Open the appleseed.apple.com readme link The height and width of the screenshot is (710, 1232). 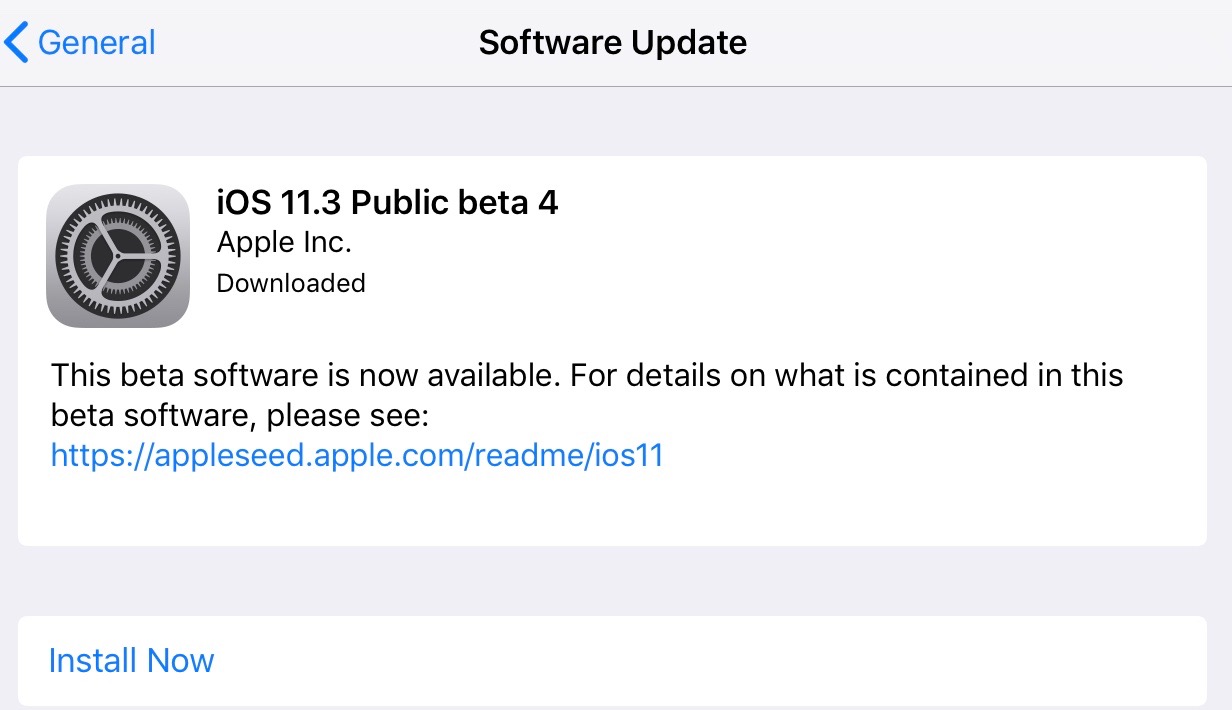[x=357, y=456]
